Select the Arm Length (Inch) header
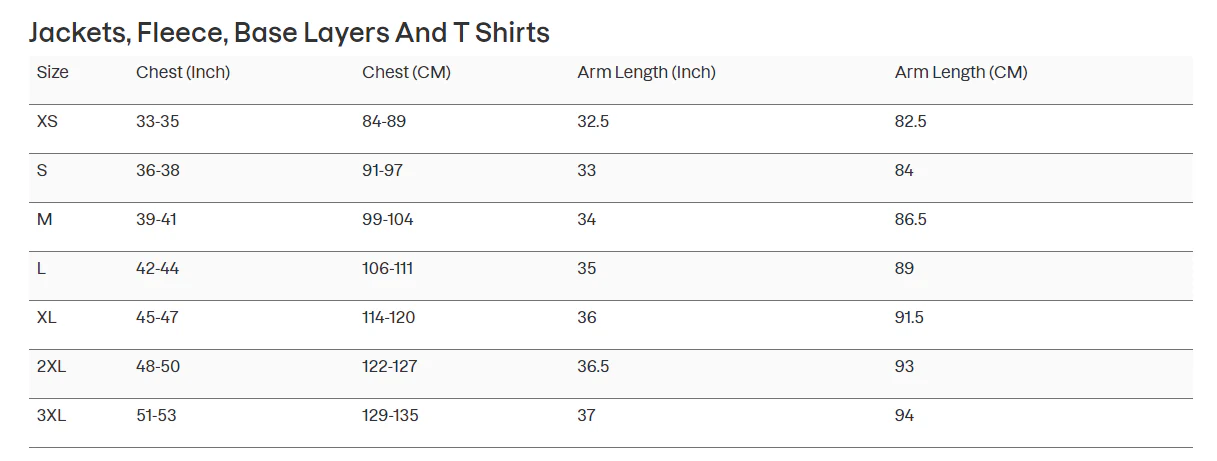The image size is (1217, 461). pos(646,72)
